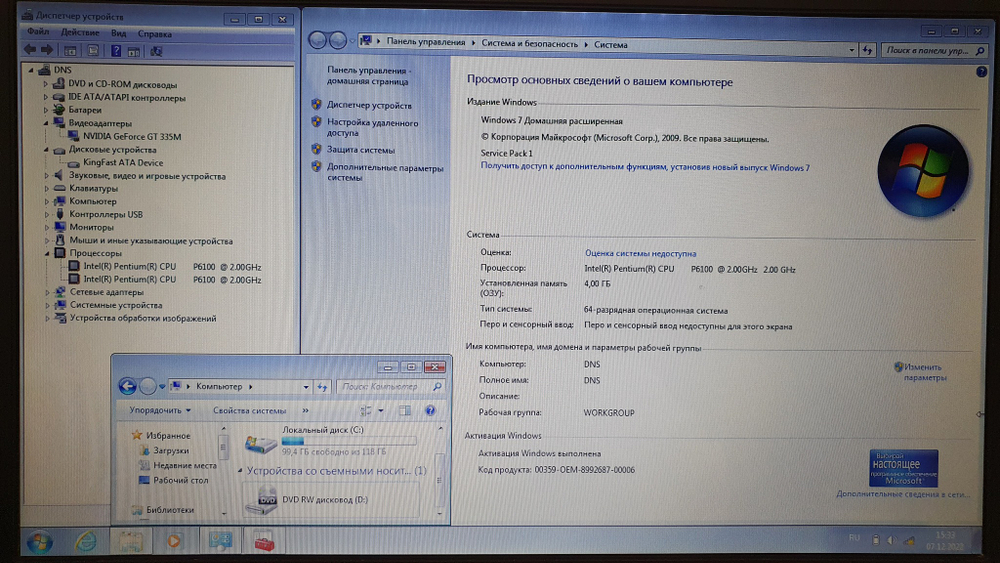Click Back button in System window

coord(317,40)
